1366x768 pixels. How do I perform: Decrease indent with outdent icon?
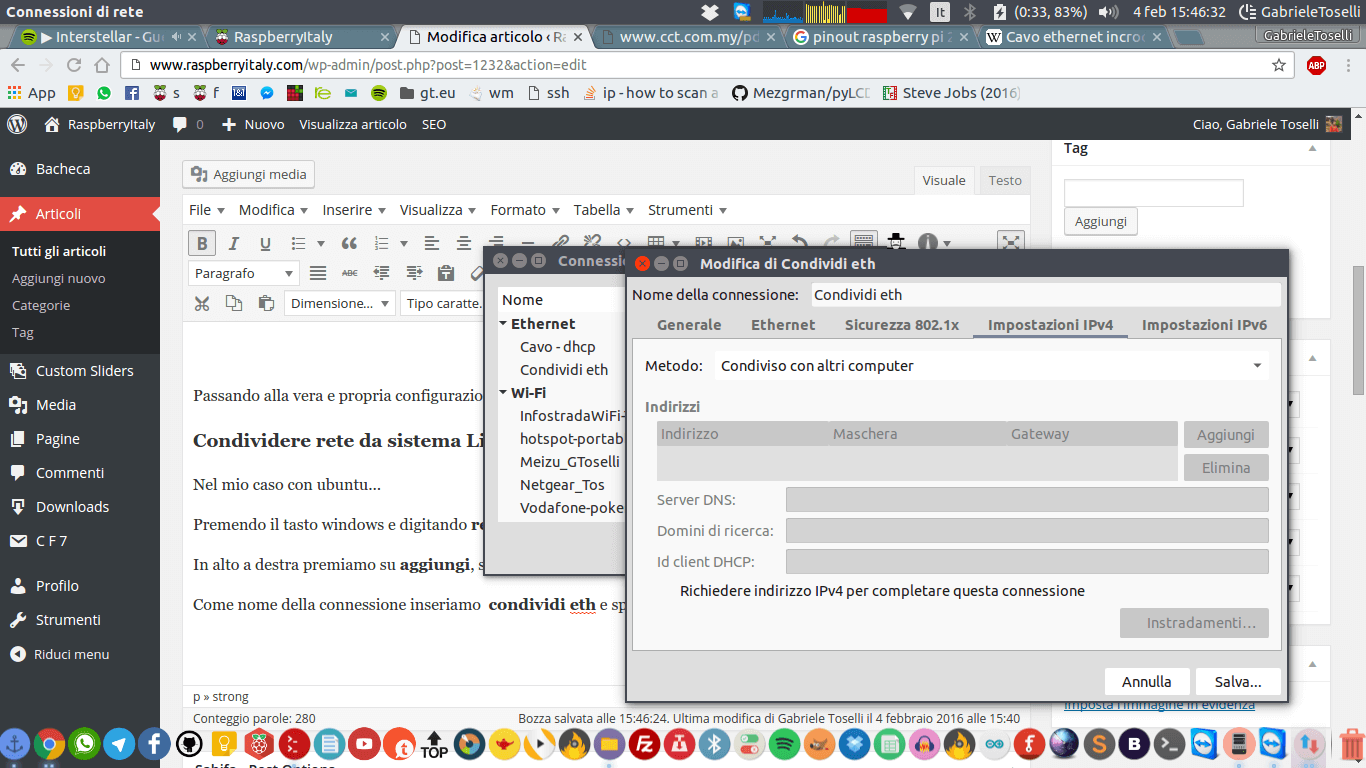381,273
